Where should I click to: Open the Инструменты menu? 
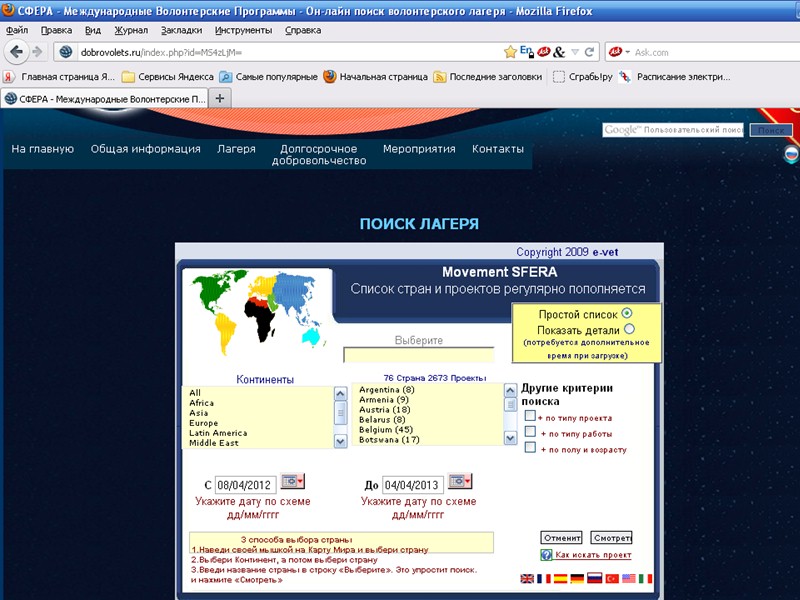[x=243, y=30]
